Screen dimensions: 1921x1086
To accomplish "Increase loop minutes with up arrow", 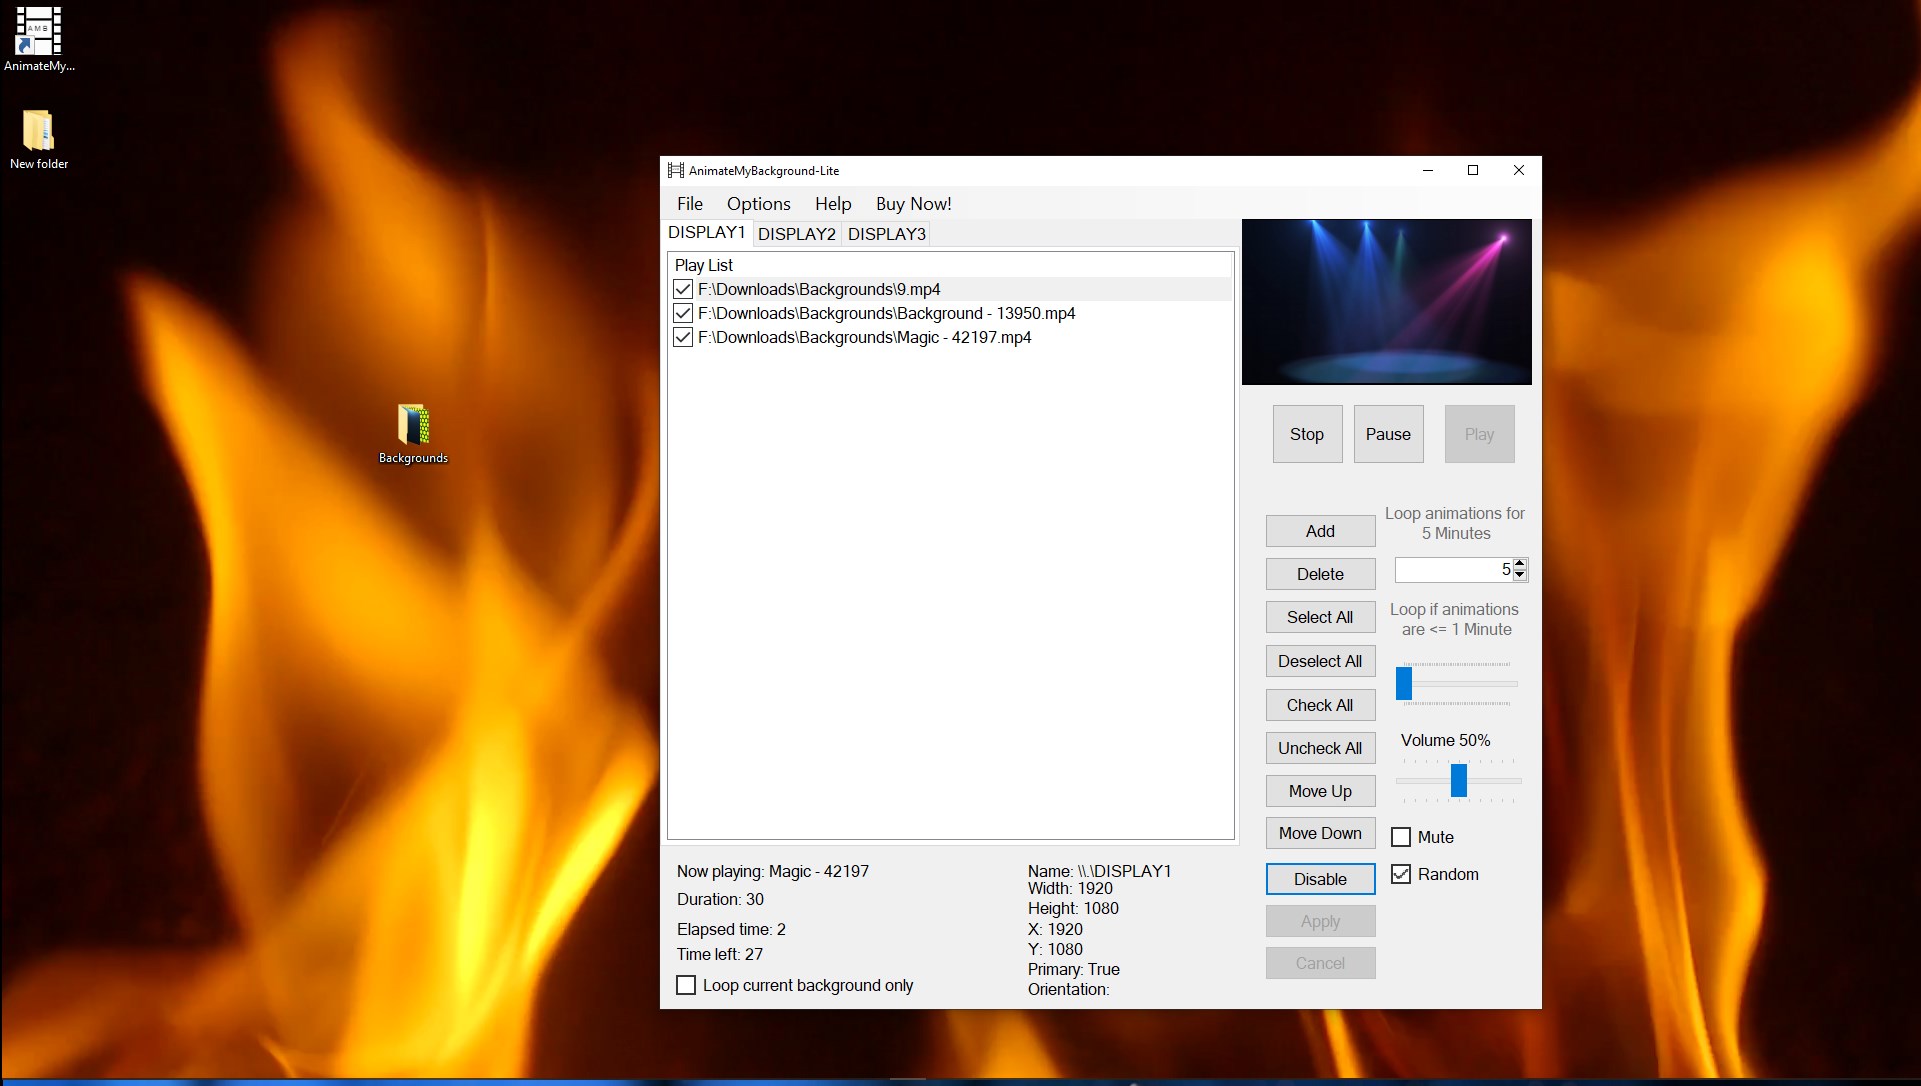I will click(1520, 564).
